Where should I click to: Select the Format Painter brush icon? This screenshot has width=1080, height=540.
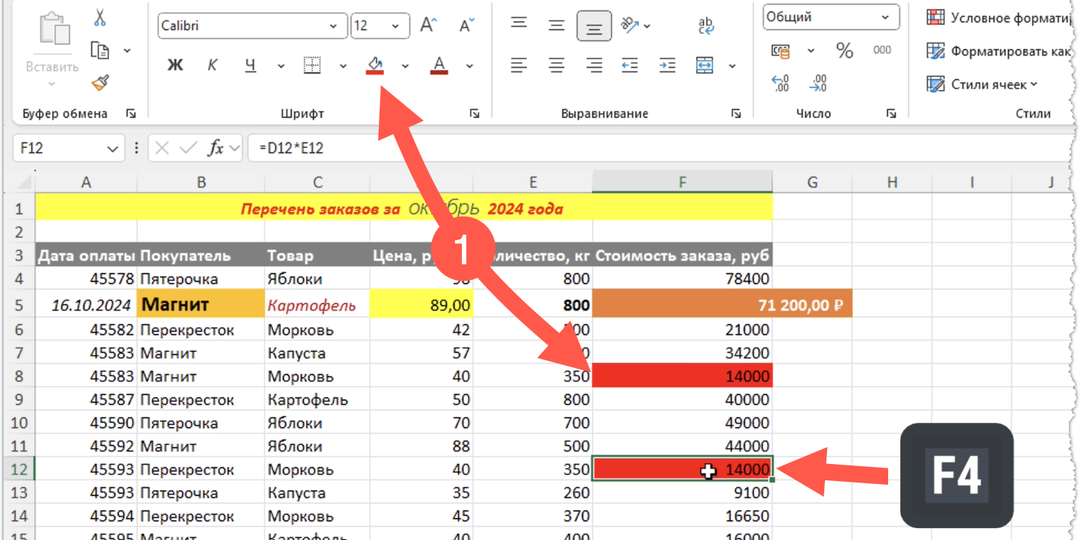click(x=101, y=83)
